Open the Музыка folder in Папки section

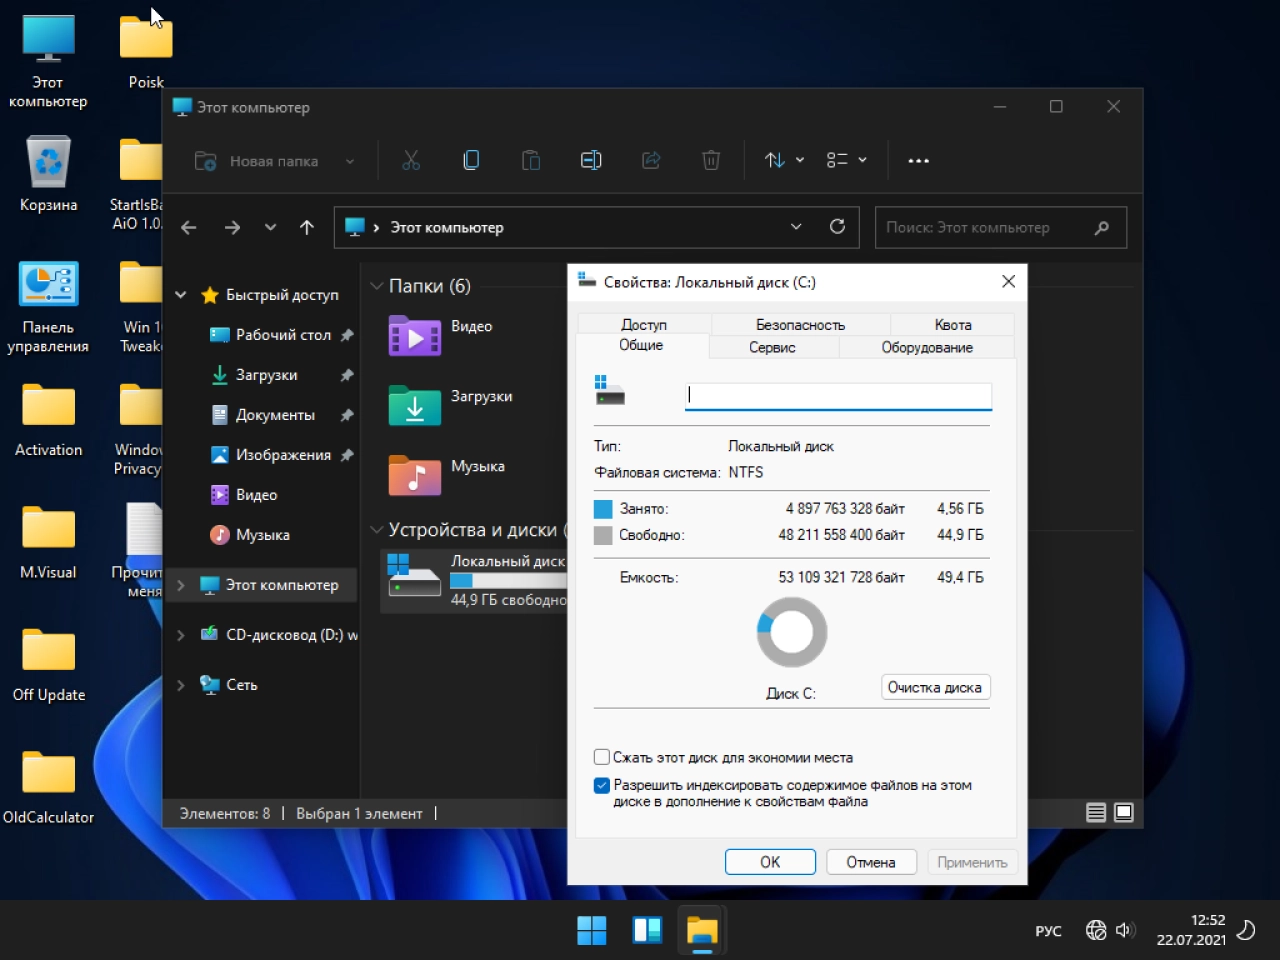coord(446,476)
